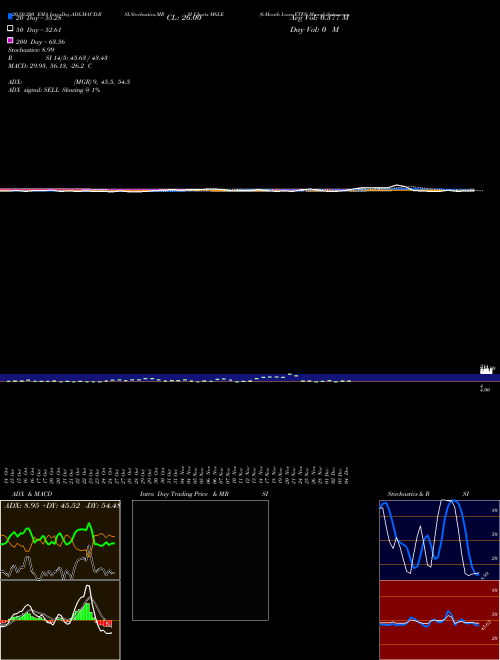Click the white volume bars icon at right
This screenshot has width=500, height=660.
click(x=487, y=370)
